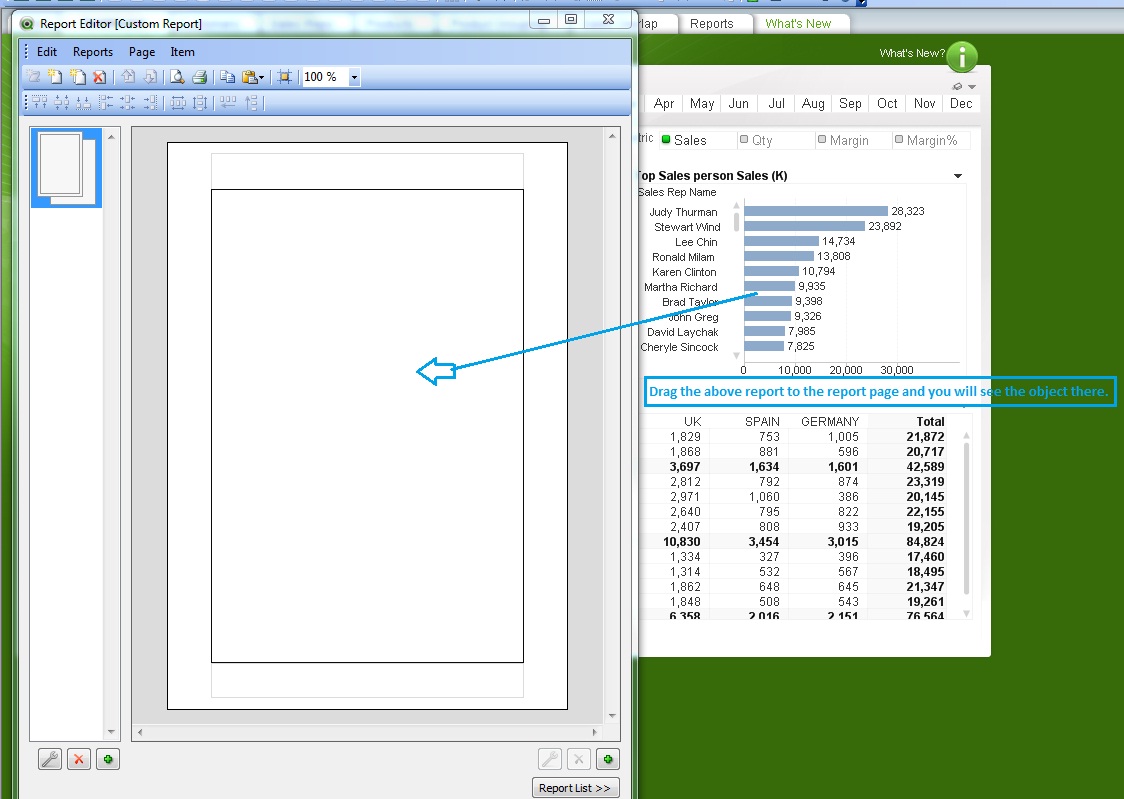
Task: Add a page with left green plus
Action: (x=108, y=759)
